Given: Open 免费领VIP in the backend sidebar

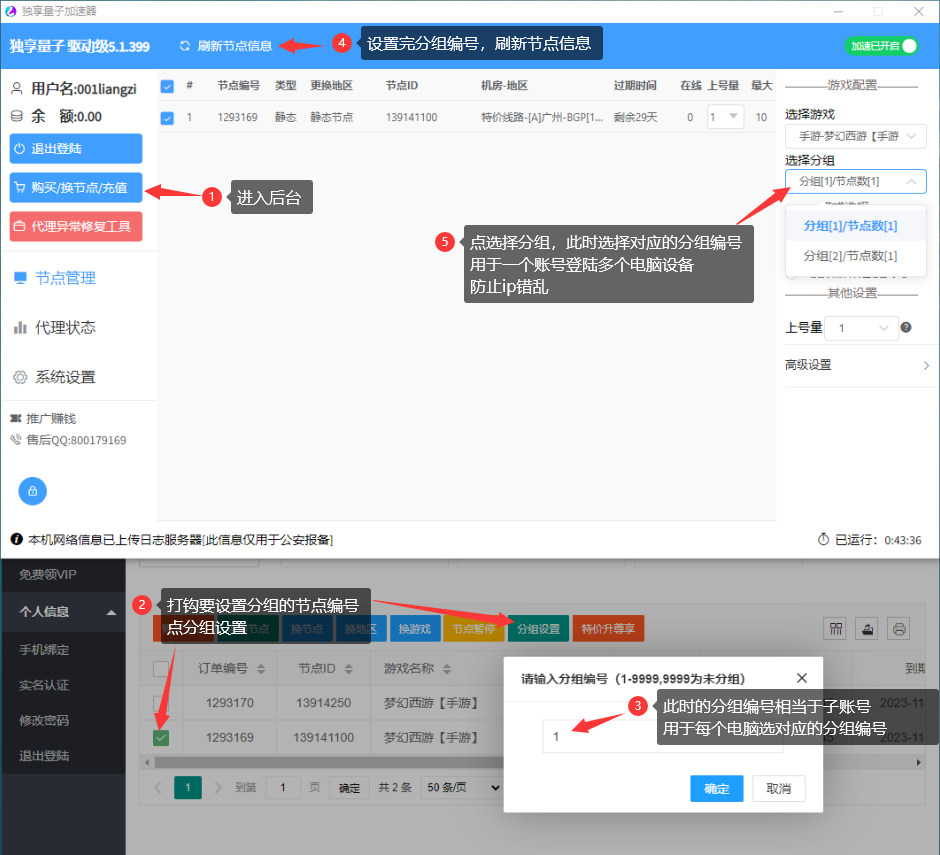Looking at the screenshot, I should click(x=48, y=574).
